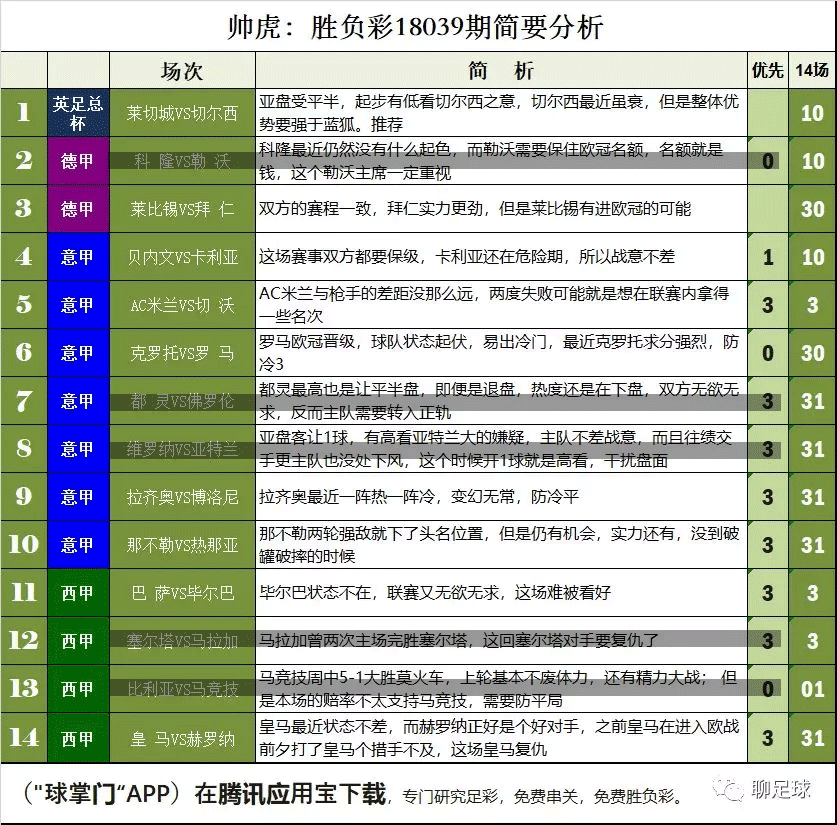Click the 贝内文VS卡利亚 match cell
Screen dimensions: 837x825
pos(182,257)
